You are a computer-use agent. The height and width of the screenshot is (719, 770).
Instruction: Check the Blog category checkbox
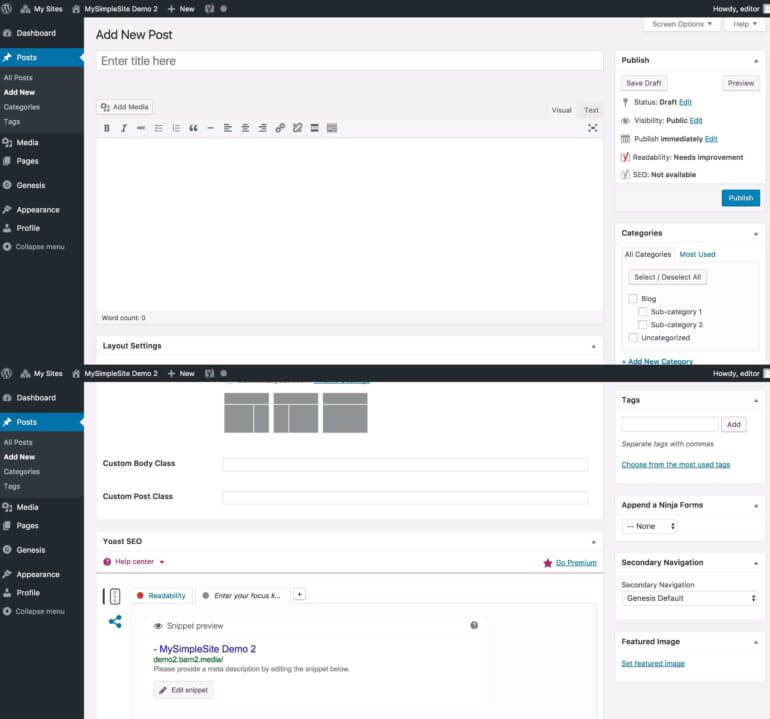(633, 299)
